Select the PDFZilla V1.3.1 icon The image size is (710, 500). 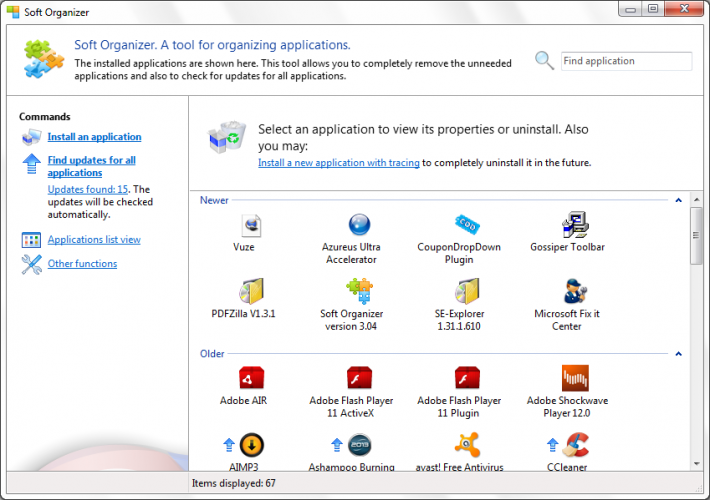click(x=251, y=291)
